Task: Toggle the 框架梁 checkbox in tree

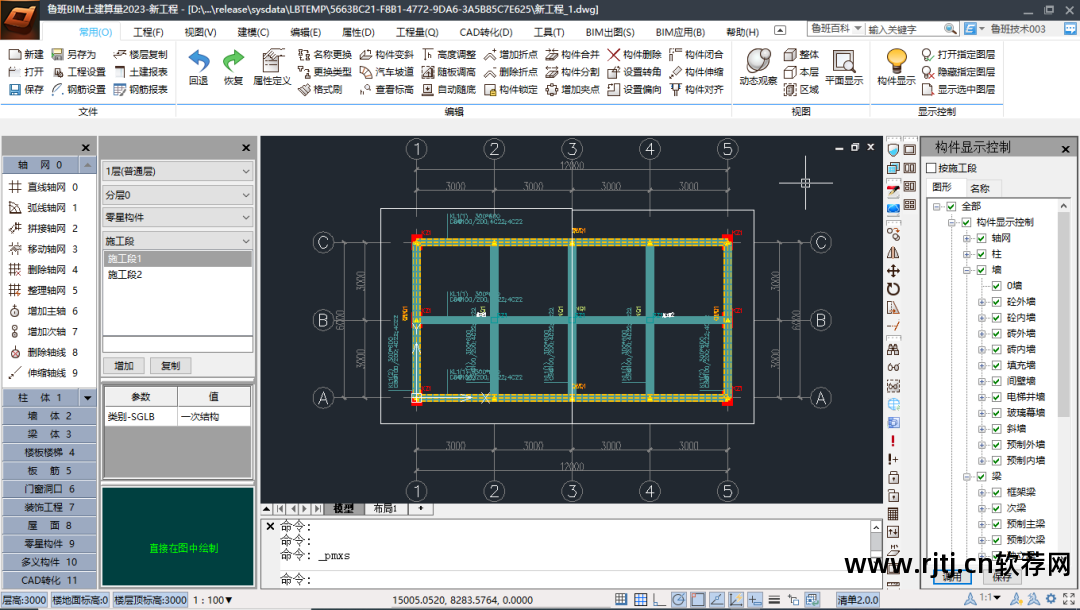Action: [996, 492]
